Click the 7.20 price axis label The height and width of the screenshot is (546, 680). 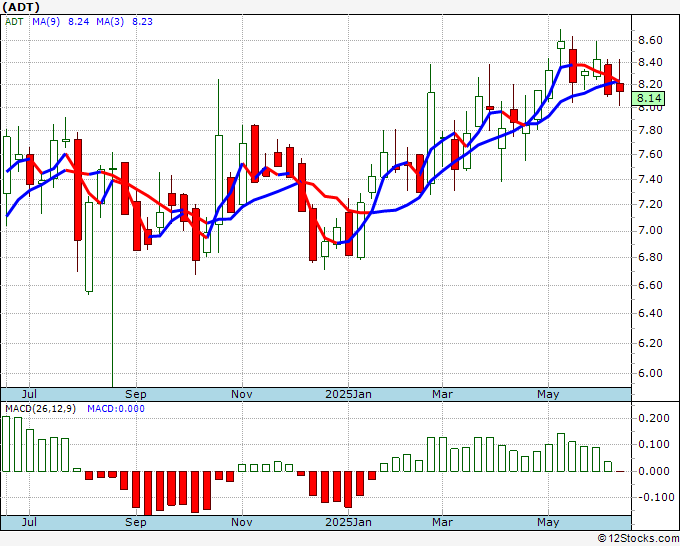650,204
